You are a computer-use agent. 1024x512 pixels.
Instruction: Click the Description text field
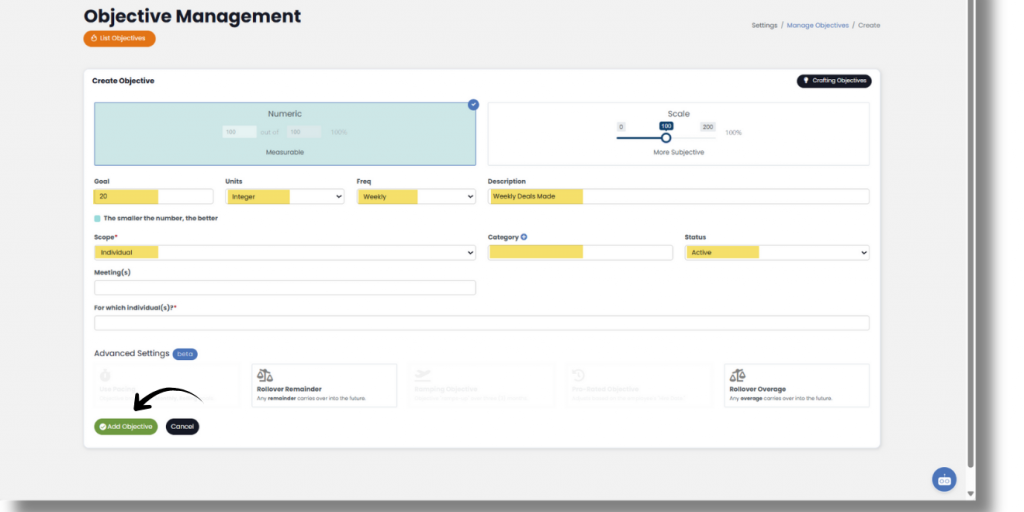tap(678, 197)
